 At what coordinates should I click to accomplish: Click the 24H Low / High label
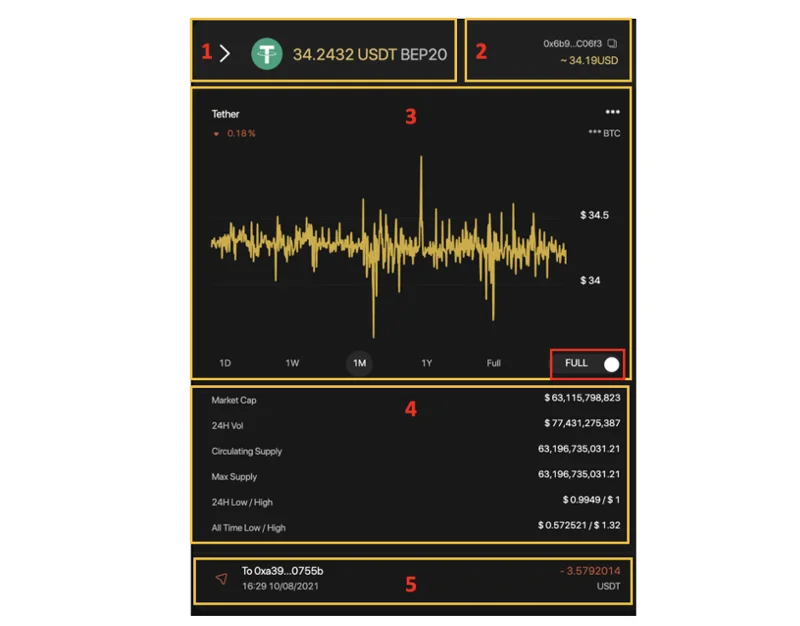[242, 503]
